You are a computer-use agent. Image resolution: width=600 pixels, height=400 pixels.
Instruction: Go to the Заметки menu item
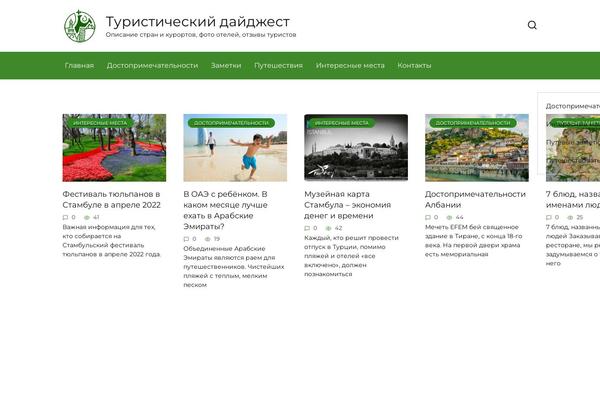tap(226, 65)
